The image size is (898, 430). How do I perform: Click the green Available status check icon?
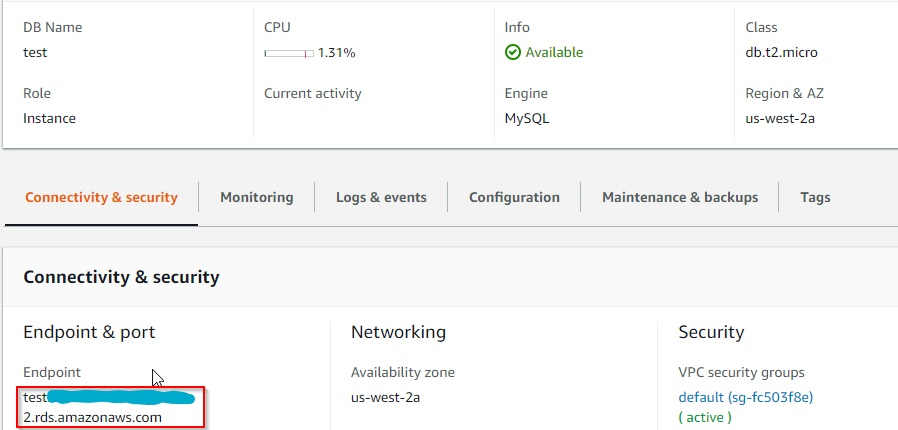[513, 52]
